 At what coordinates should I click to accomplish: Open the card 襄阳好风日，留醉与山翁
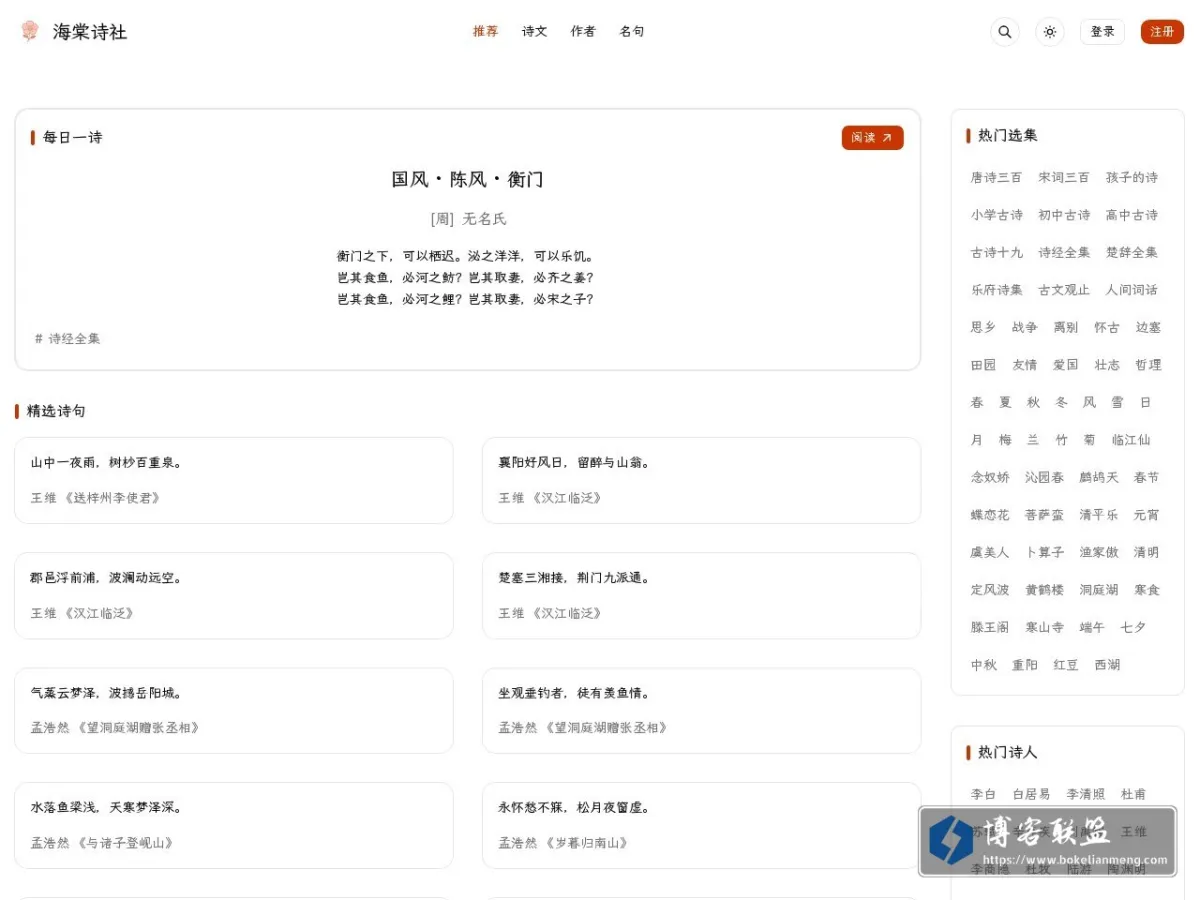click(701, 480)
